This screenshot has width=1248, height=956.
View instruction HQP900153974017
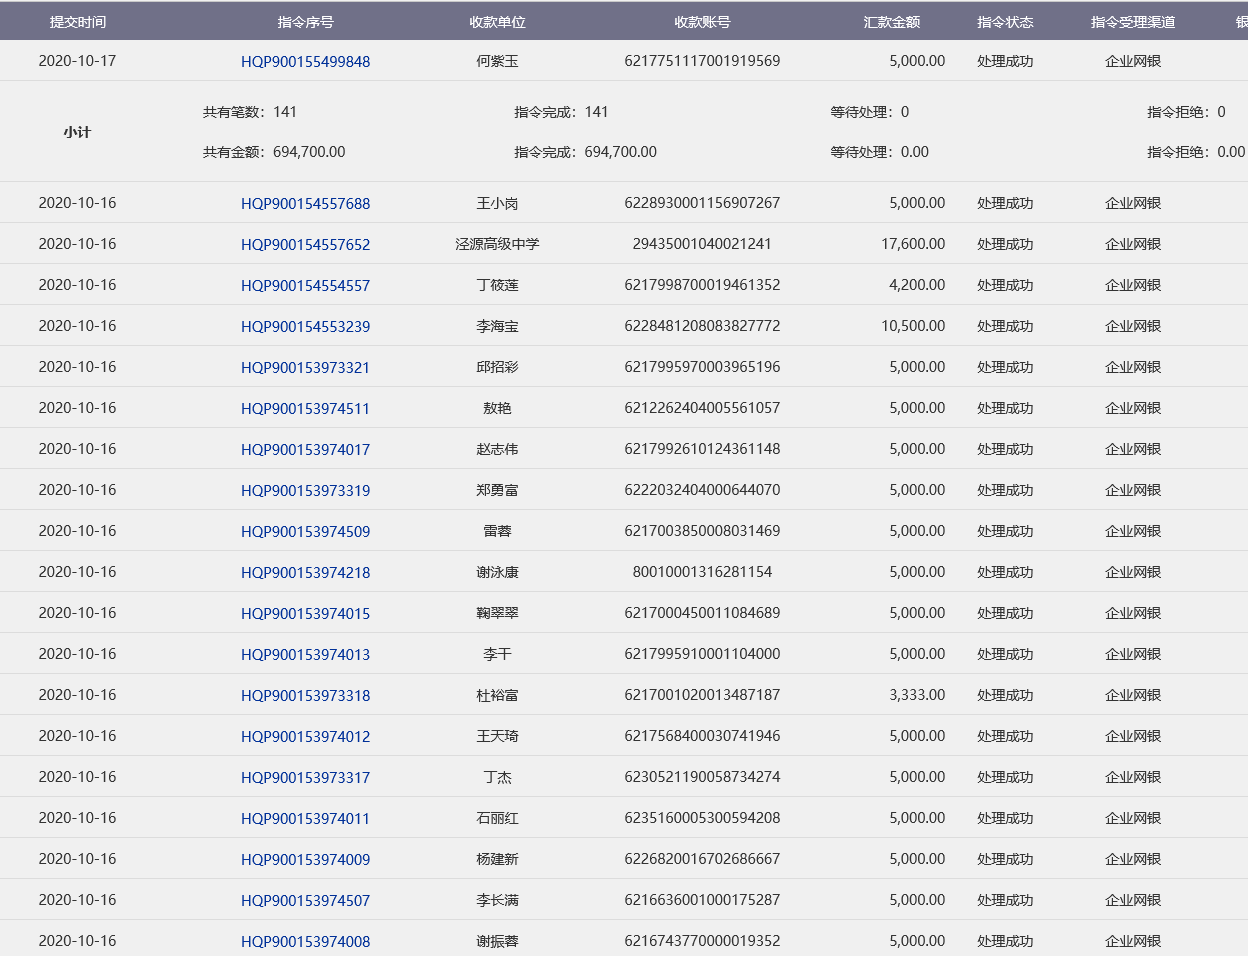coord(305,450)
